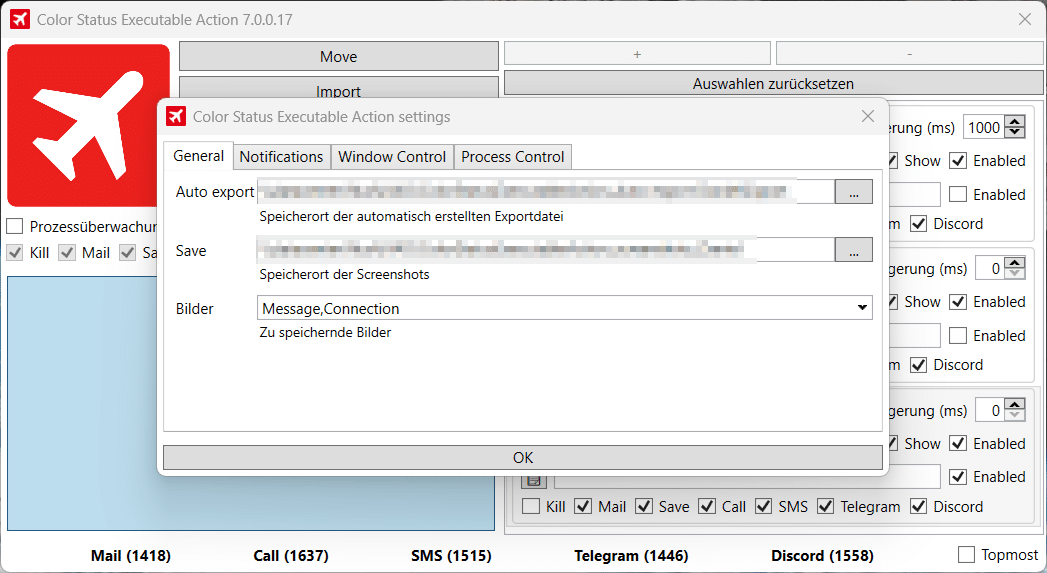Toggle the Telegram checkbox
Screen dimensions: 1047x573
click(825, 506)
